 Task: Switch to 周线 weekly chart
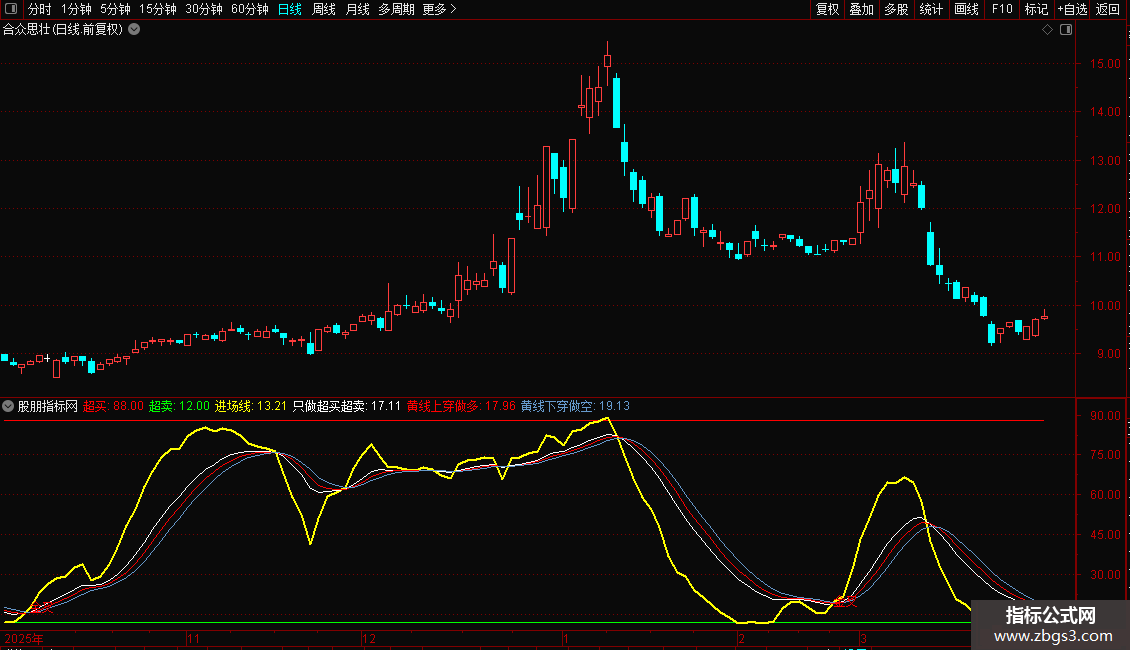coord(324,9)
